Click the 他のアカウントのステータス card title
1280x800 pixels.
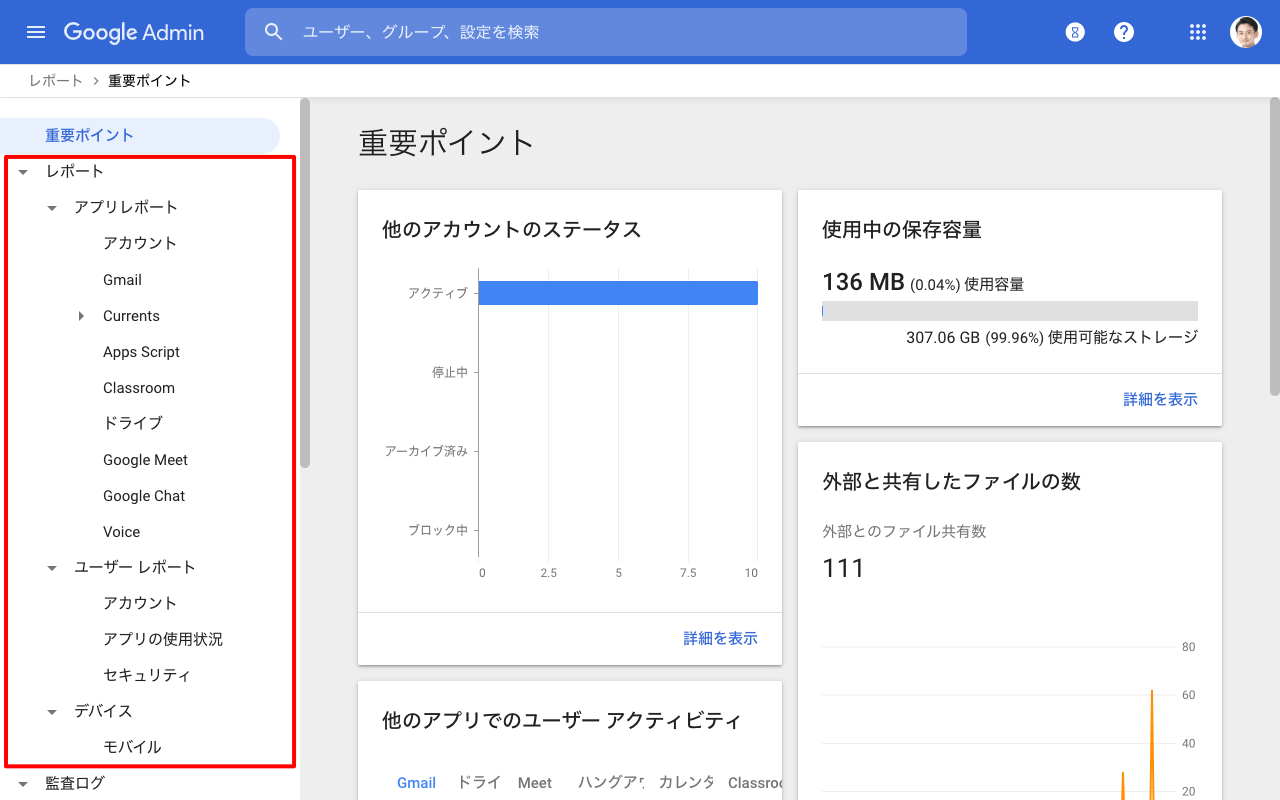(512, 229)
